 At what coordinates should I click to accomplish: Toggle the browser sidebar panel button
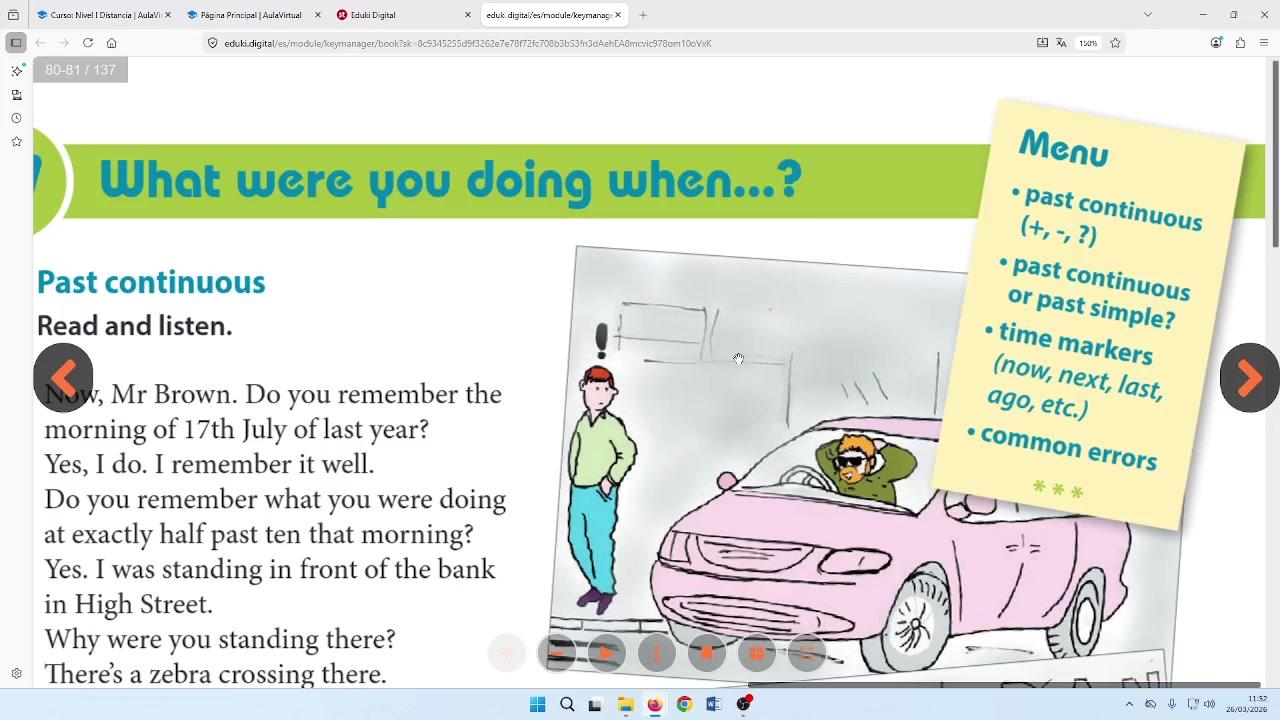point(16,43)
